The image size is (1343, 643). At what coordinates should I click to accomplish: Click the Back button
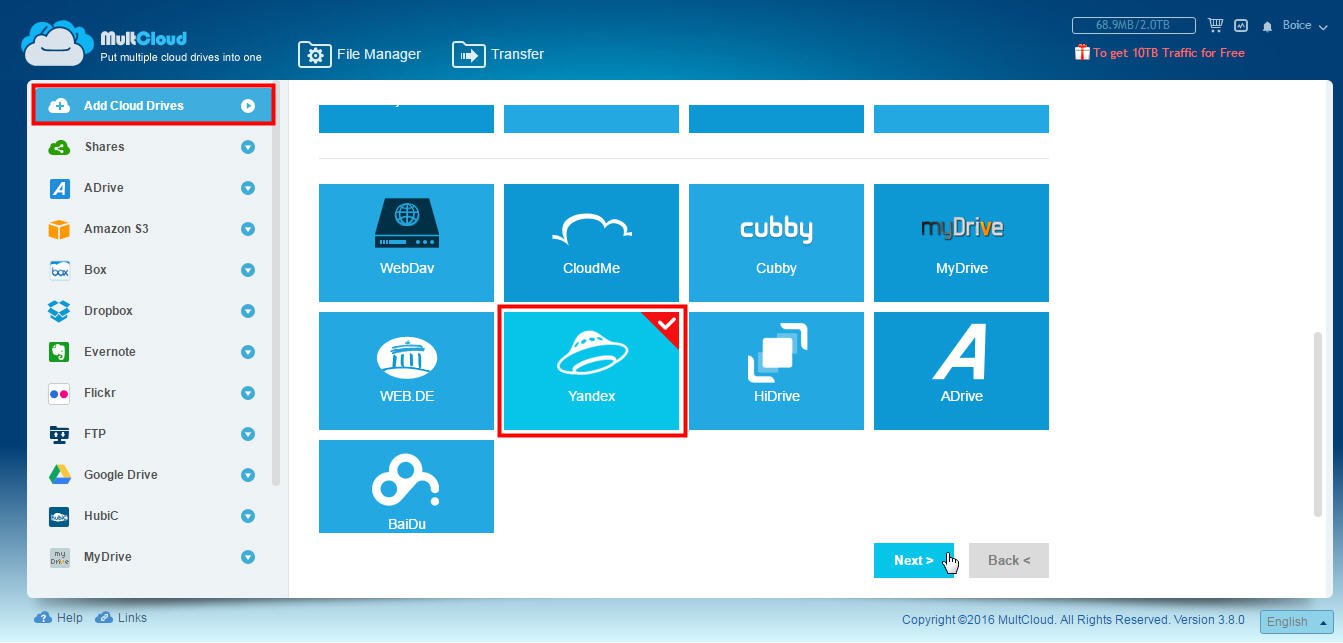coord(1009,560)
